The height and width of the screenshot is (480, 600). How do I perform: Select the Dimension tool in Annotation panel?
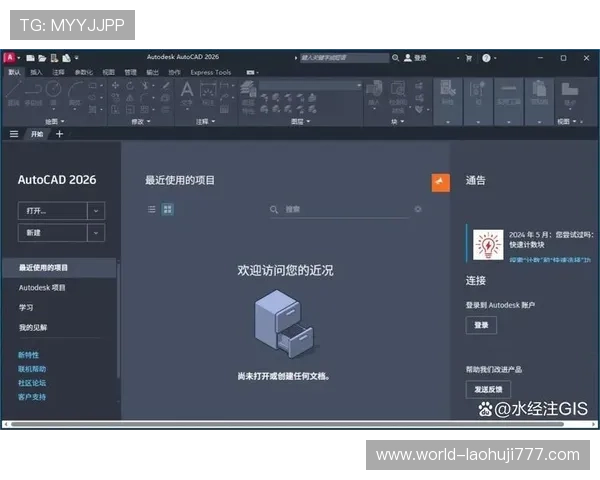click(x=208, y=90)
